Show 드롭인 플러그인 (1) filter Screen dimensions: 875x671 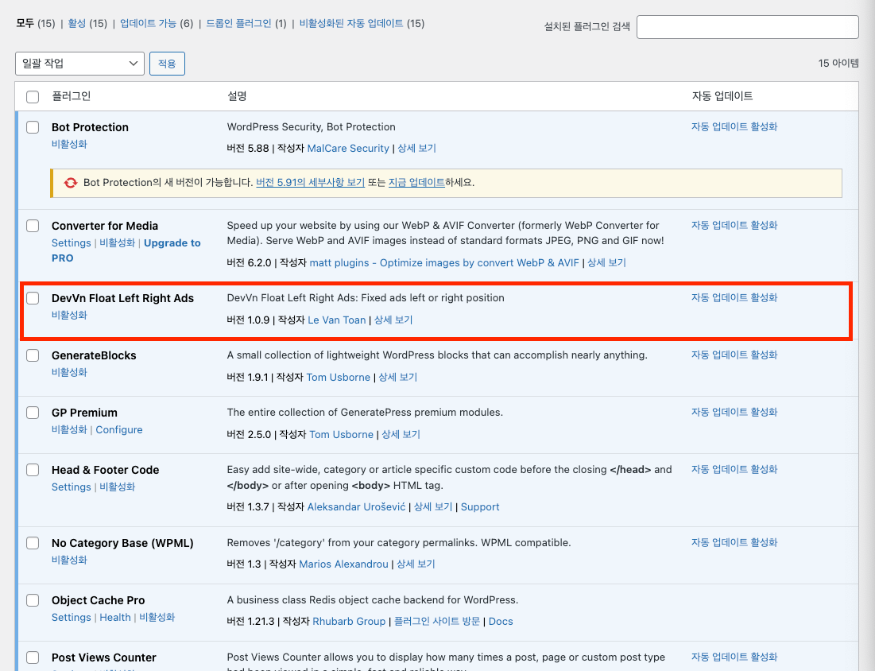tap(245, 23)
